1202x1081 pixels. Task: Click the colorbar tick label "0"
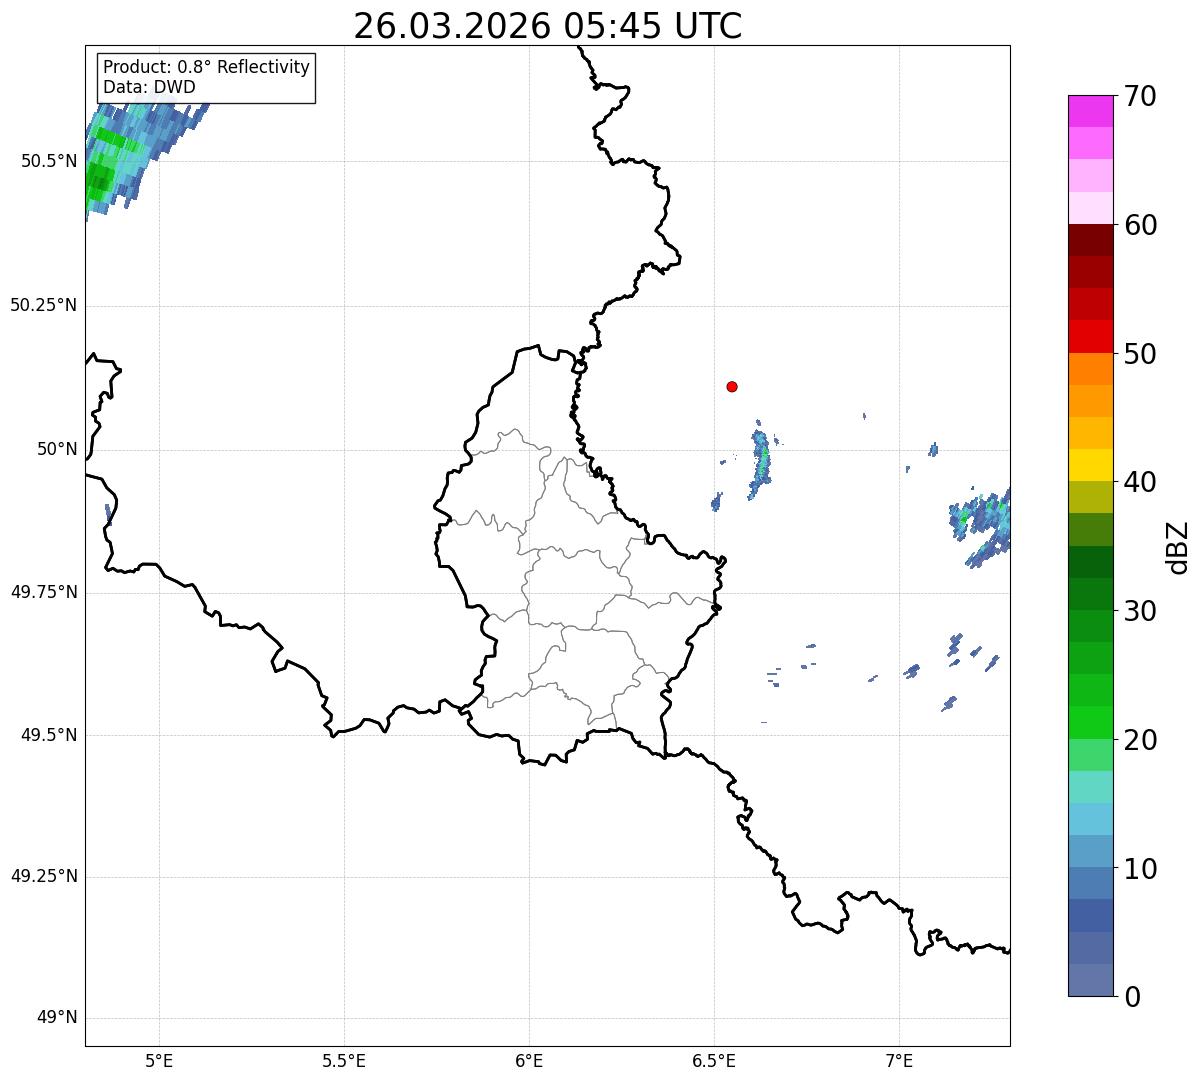1132,997
